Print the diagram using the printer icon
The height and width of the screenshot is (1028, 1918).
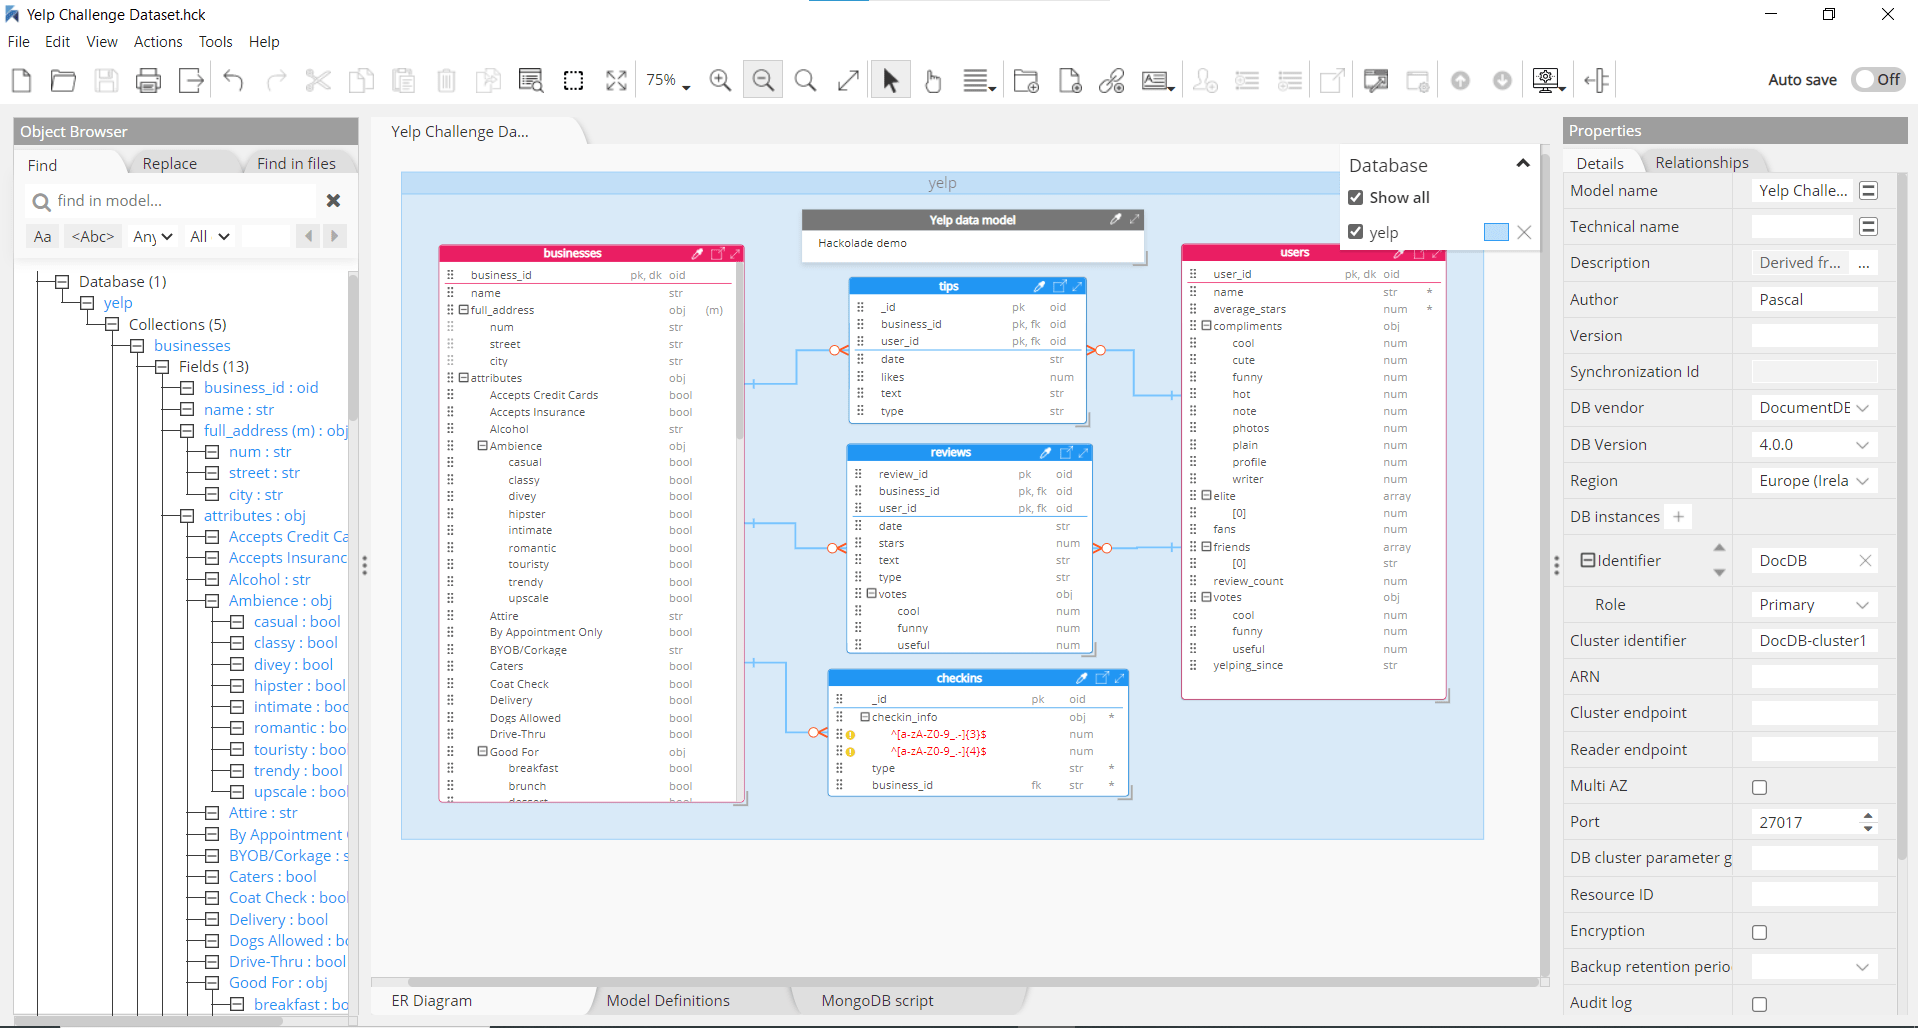(148, 80)
